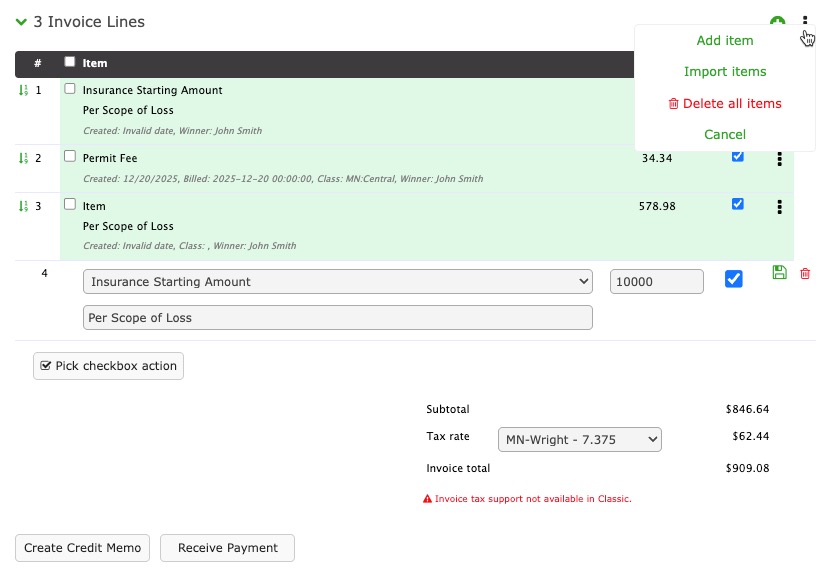Select Delete all items menu entry
831x584 pixels.
(x=725, y=104)
